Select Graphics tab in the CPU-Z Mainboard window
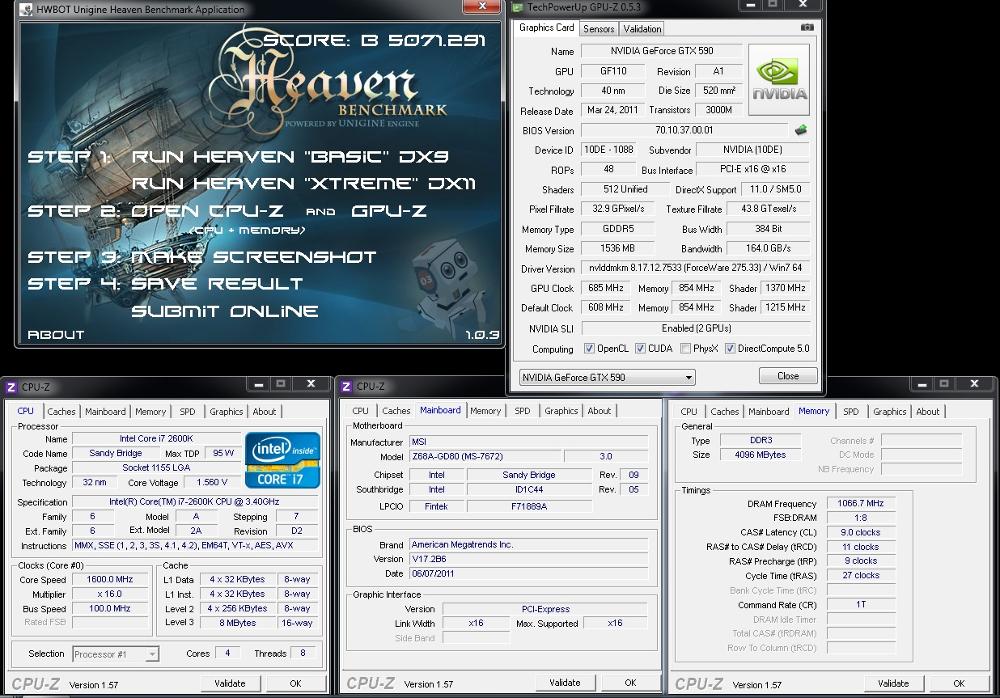This screenshot has width=1000, height=698. point(561,411)
